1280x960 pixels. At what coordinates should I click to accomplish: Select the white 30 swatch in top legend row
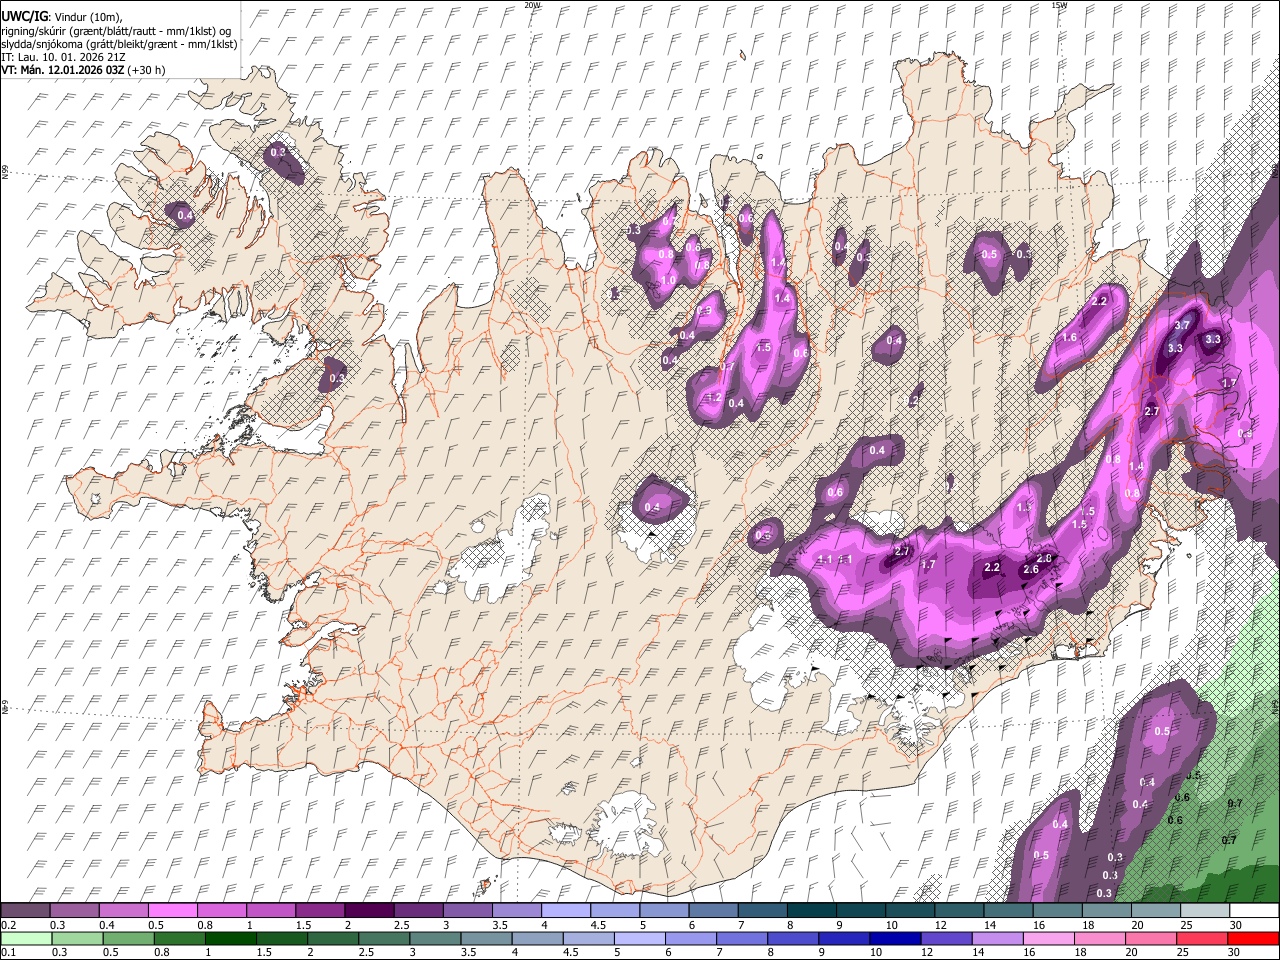1253,911
